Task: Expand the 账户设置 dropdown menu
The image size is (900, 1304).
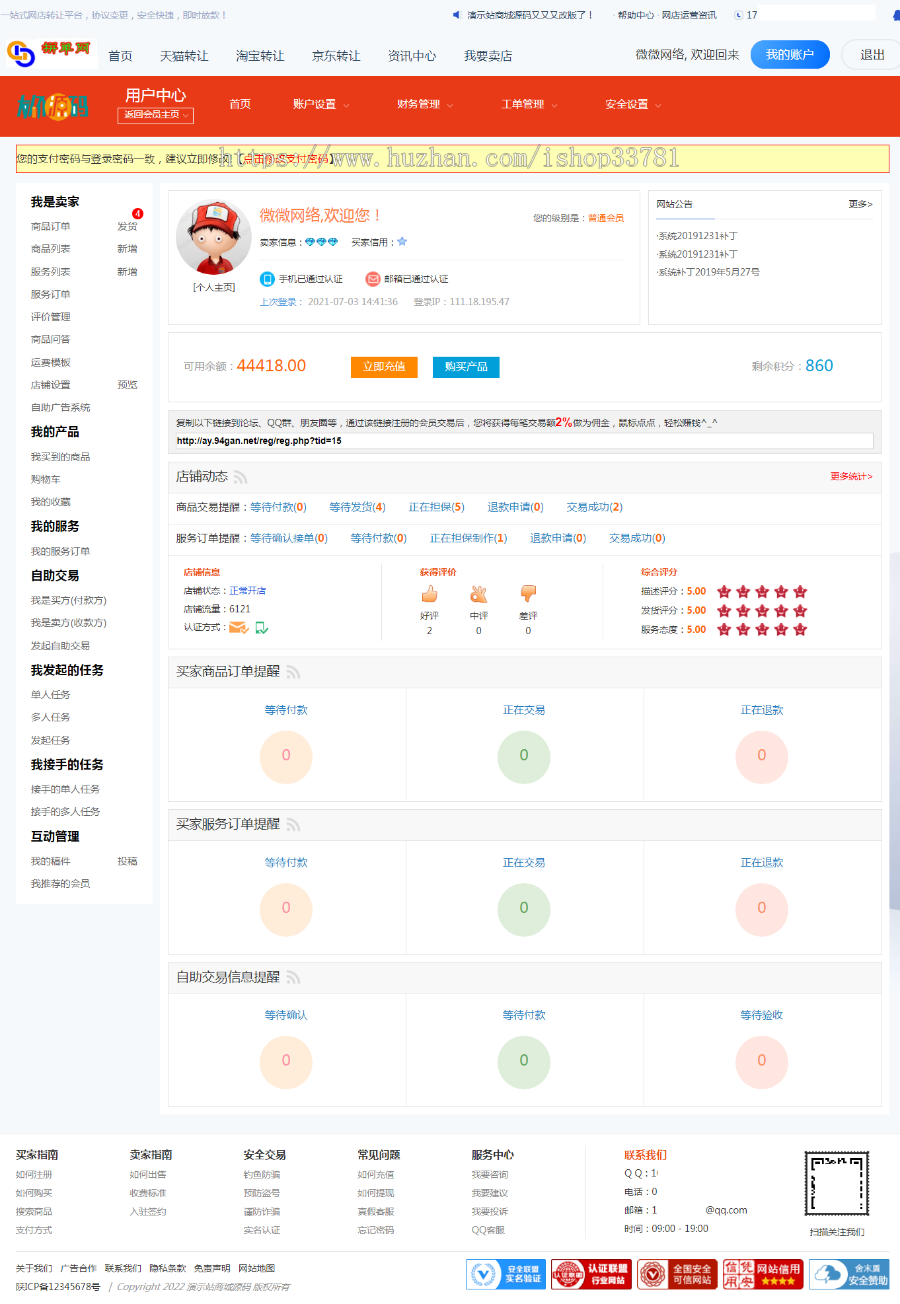Action: (x=321, y=104)
